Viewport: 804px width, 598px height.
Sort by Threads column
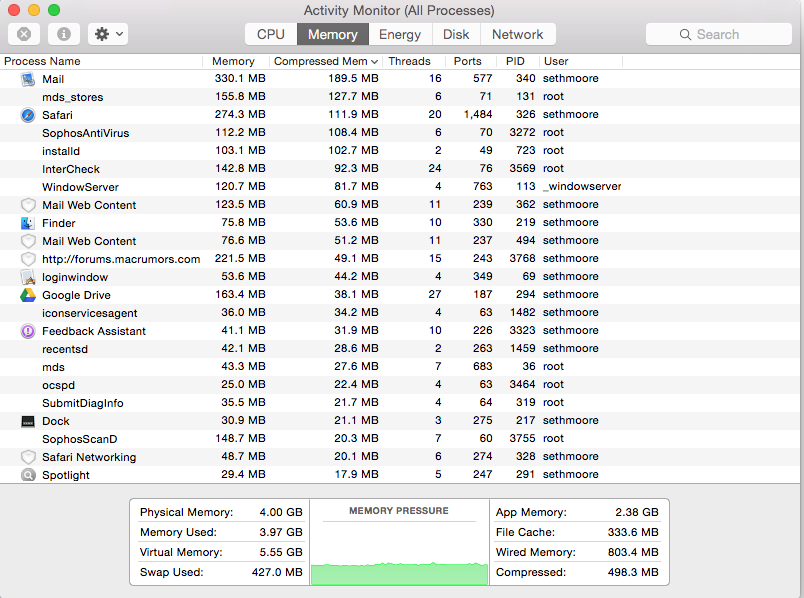414,61
